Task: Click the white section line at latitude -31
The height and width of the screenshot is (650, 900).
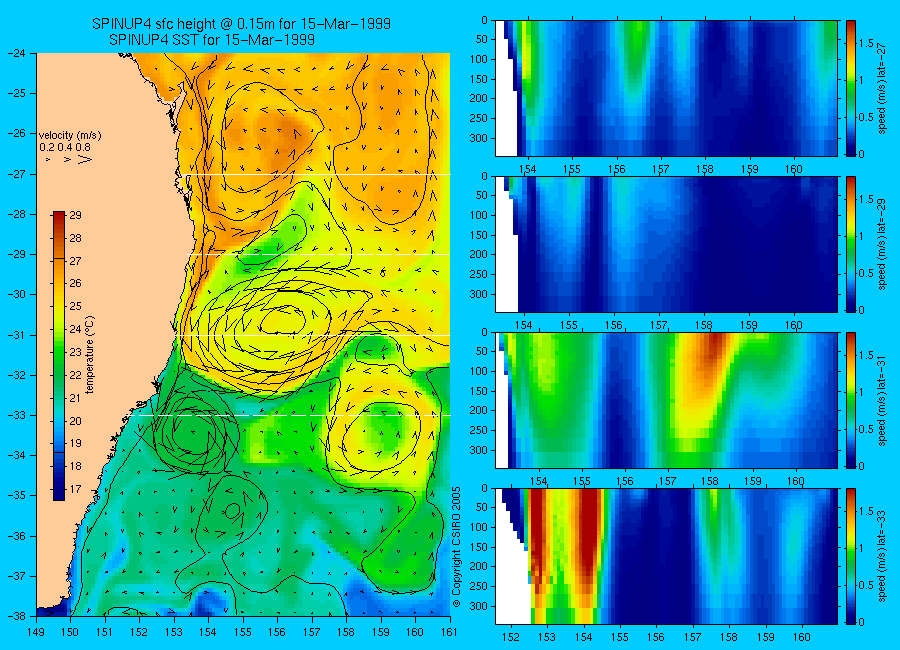Action: pyautogui.click(x=314, y=335)
